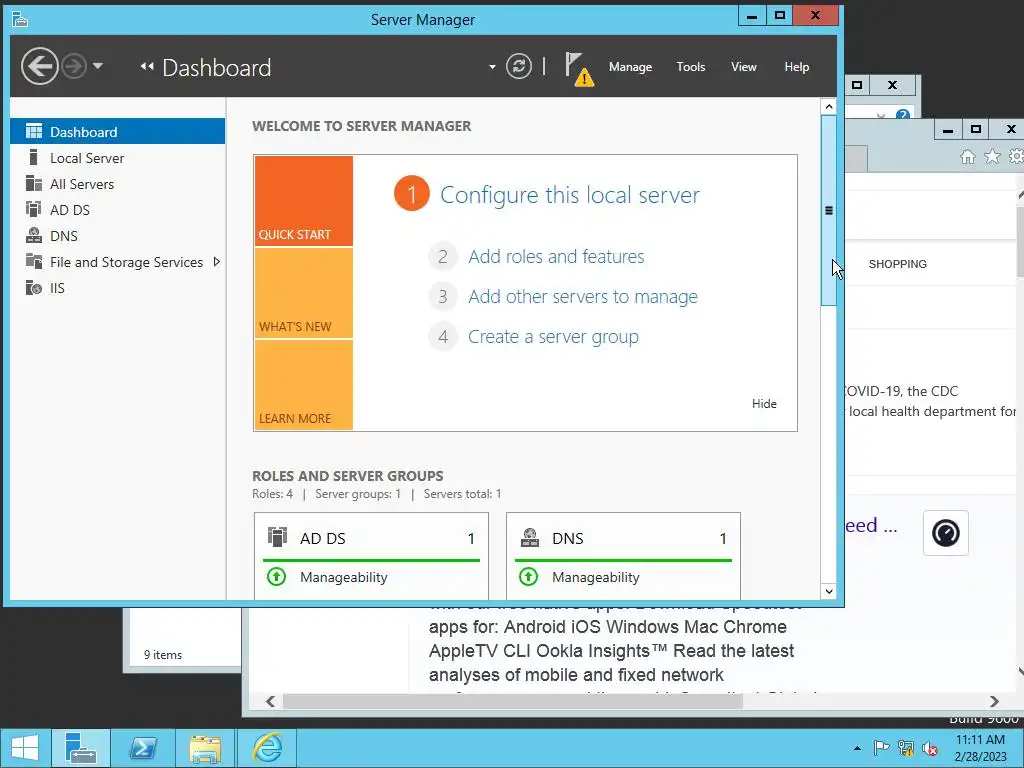1024x768 pixels.
Task: Open File Explorer from the taskbar
Action: [x=205, y=748]
